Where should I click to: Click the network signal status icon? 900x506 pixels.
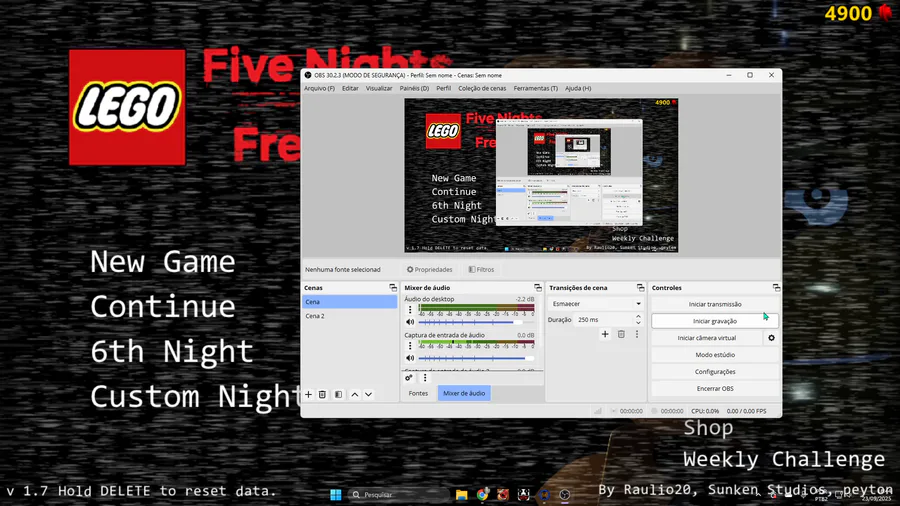pos(598,411)
